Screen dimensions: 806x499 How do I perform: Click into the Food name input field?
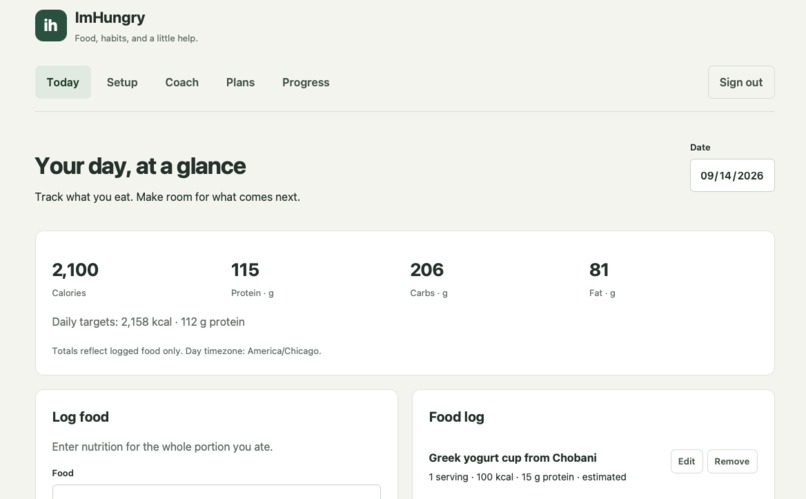coord(216,491)
